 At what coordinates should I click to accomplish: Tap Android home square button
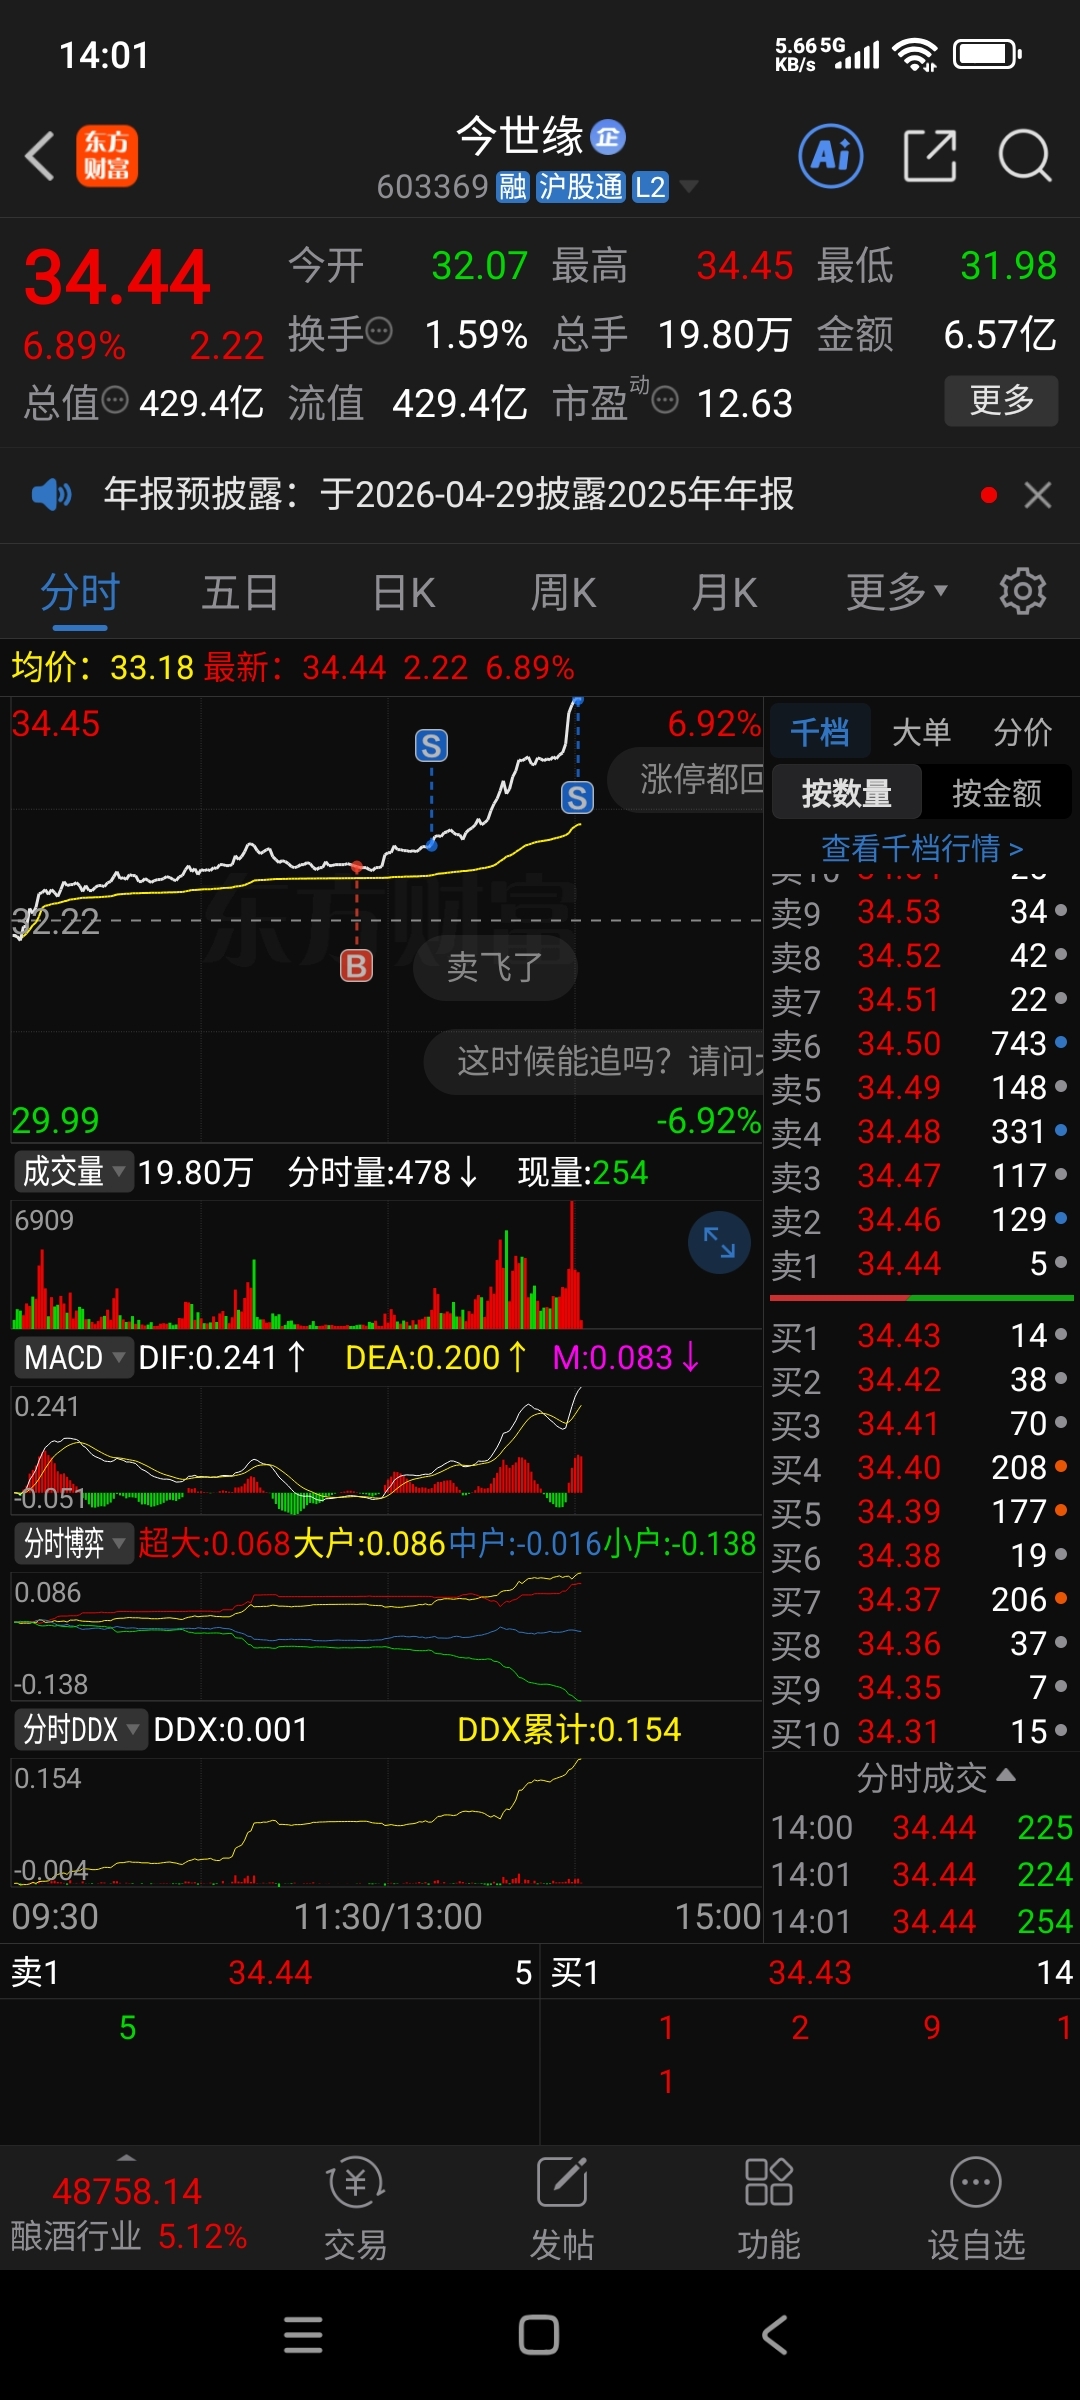539,2335
